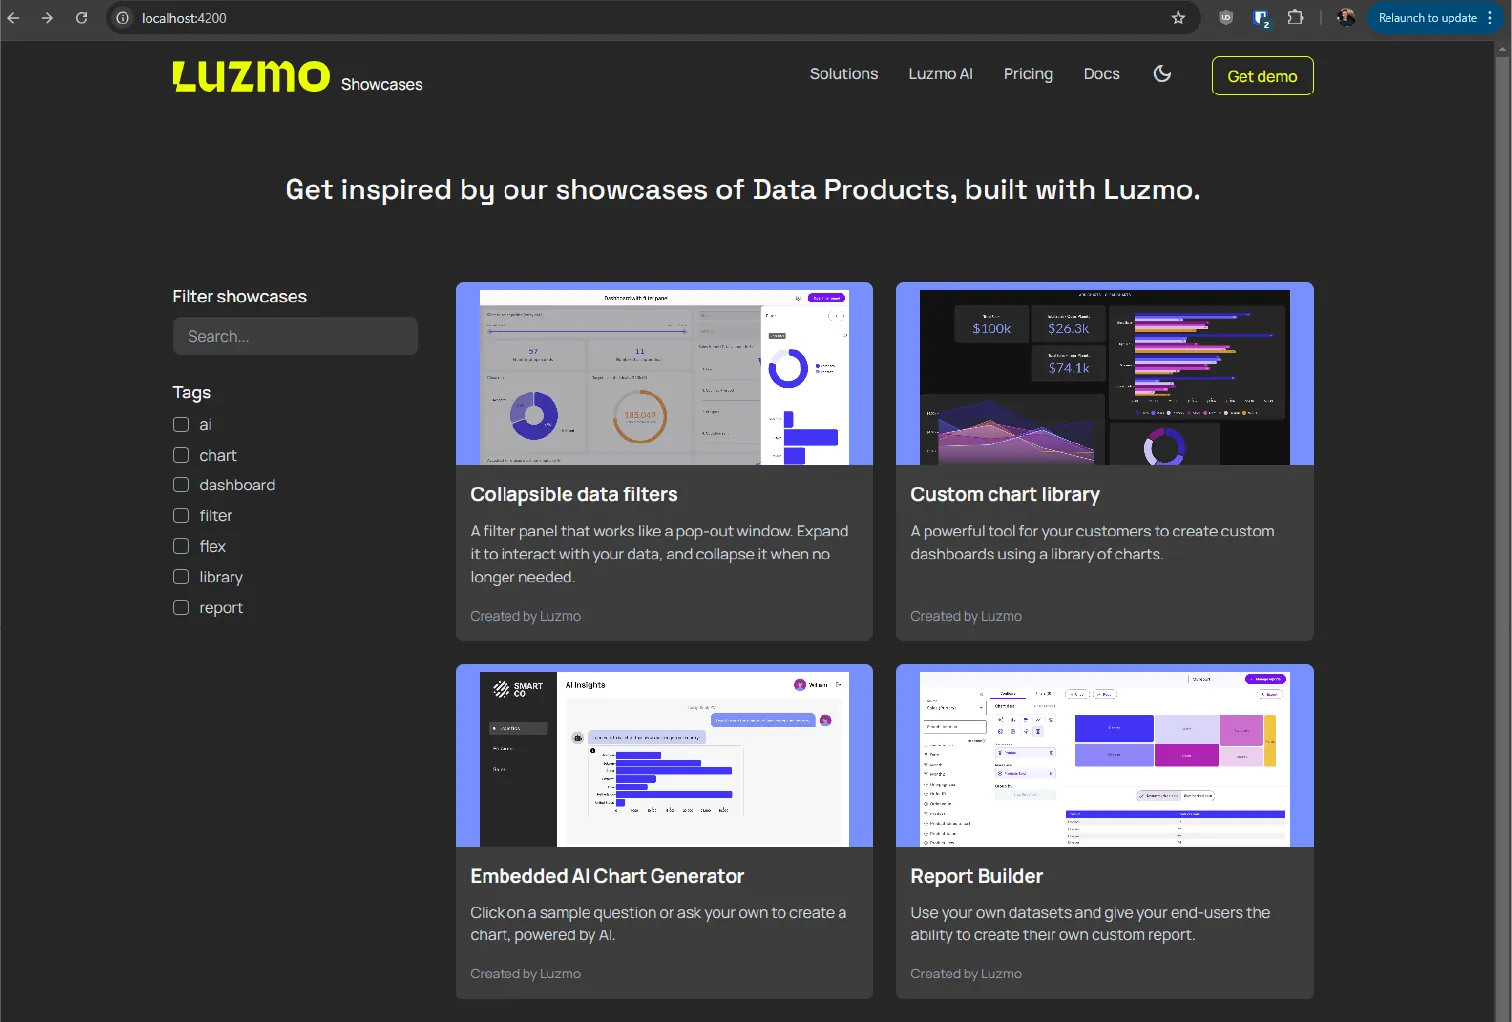This screenshot has height=1022, width=1512.
Task: View site information icon in address bar
Action: [x=123, y=18]
